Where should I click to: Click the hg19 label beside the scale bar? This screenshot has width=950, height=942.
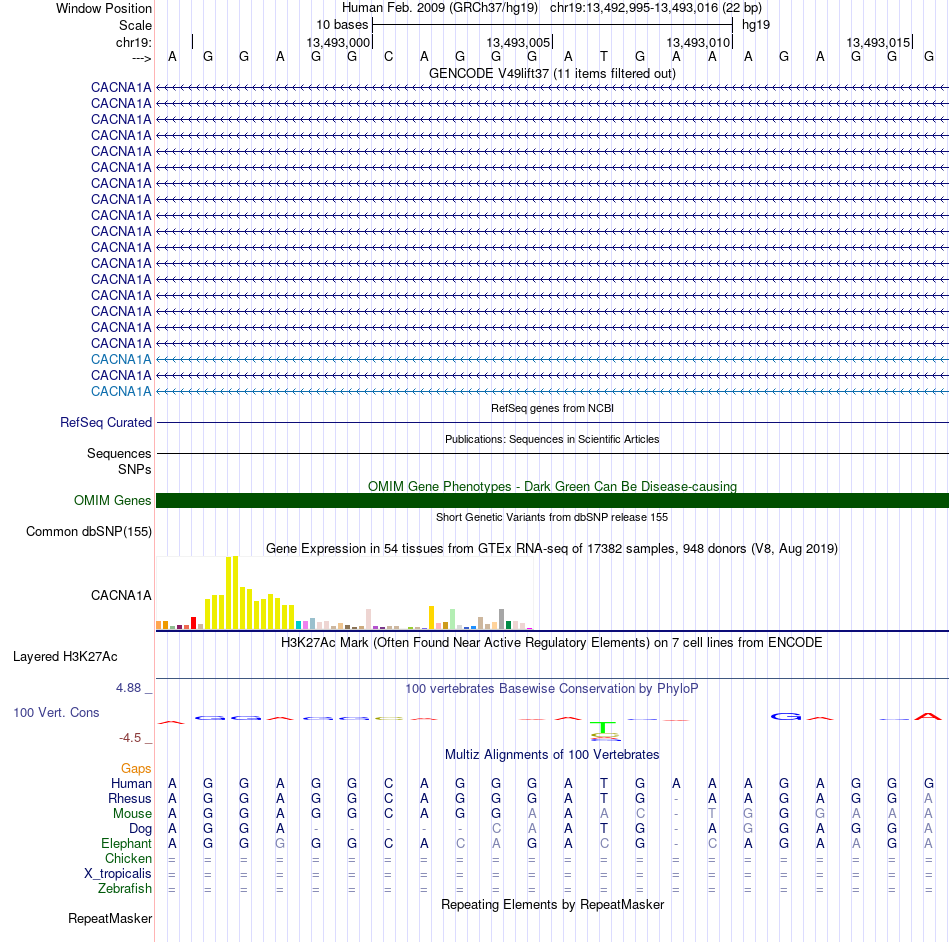(x=756, y=25)
